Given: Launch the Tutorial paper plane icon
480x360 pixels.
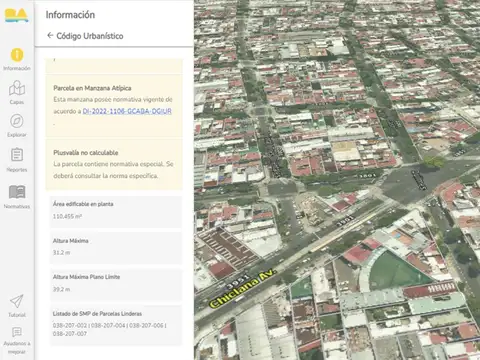Looking at the screenshot, I should point(17,301).
